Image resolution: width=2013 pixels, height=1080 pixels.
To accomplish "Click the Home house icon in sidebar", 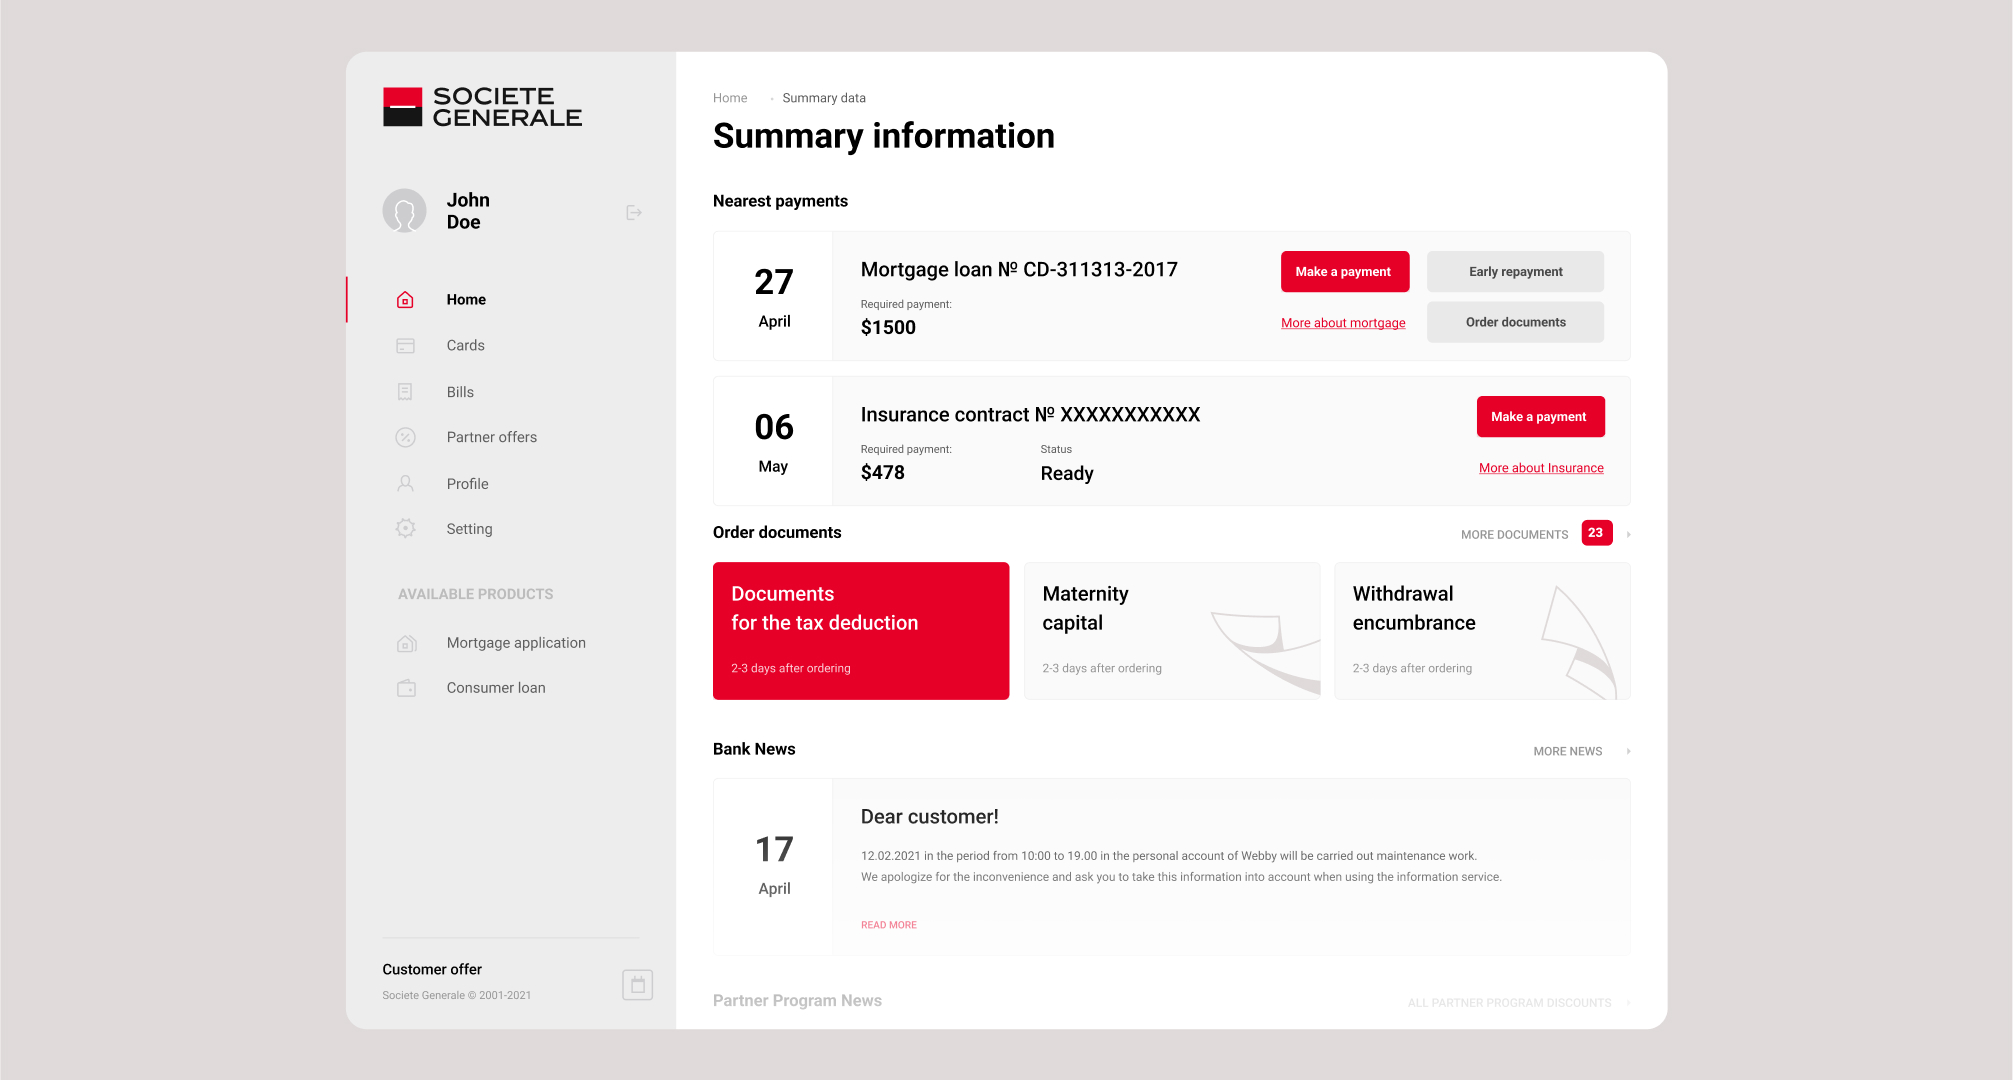I will [405, 300].
